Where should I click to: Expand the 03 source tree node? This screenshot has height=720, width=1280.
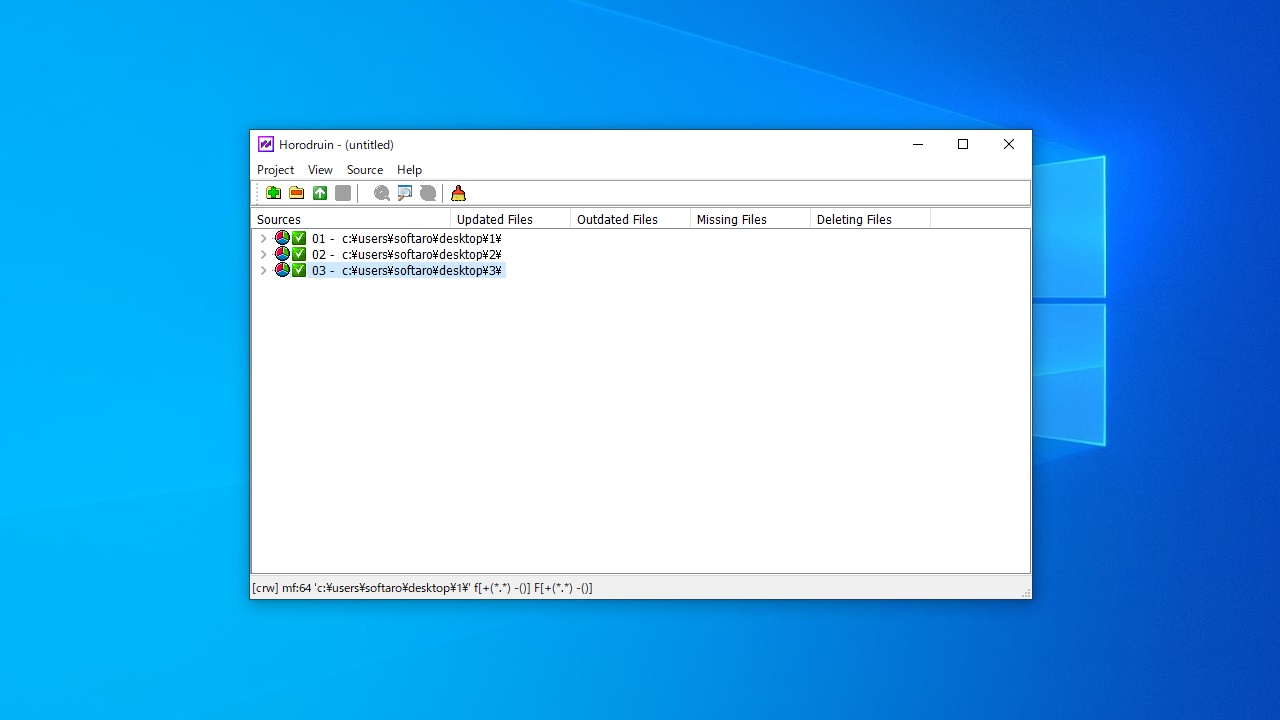263,270
